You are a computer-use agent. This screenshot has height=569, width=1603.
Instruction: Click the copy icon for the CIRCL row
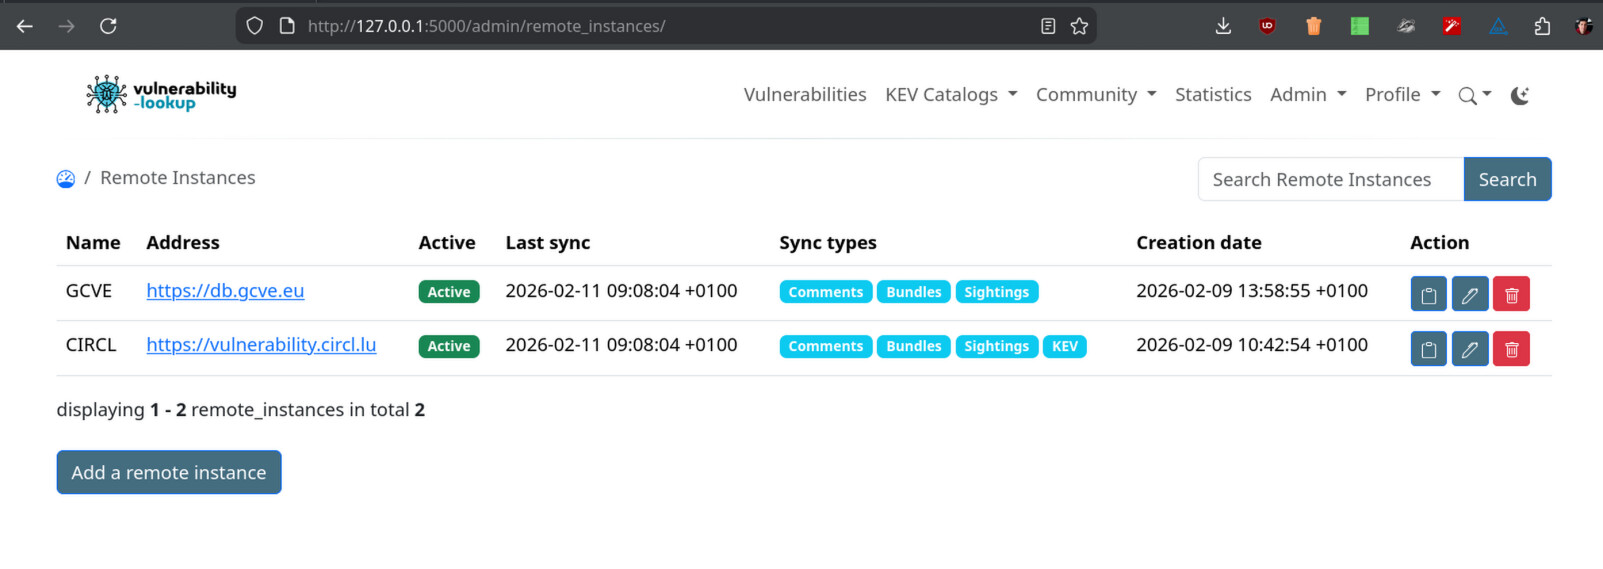(1428, 349)
